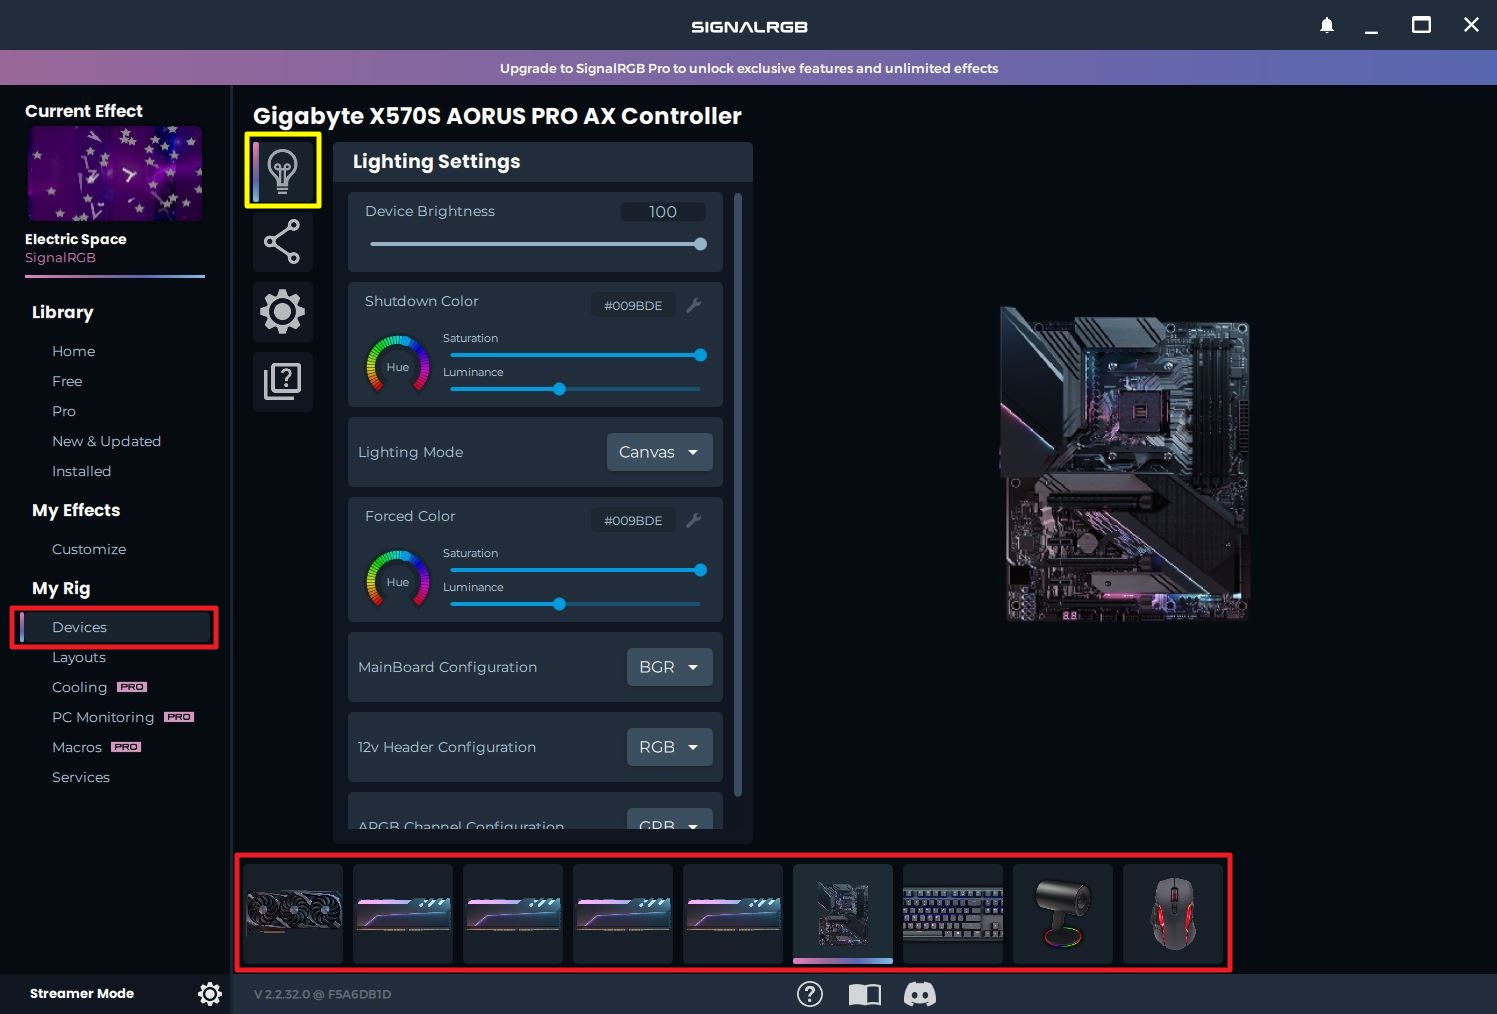Viewport: 1497px width, 1014px height.
Task: Click the notification bell in the title bar
Action: click(x=1327, y=25)
